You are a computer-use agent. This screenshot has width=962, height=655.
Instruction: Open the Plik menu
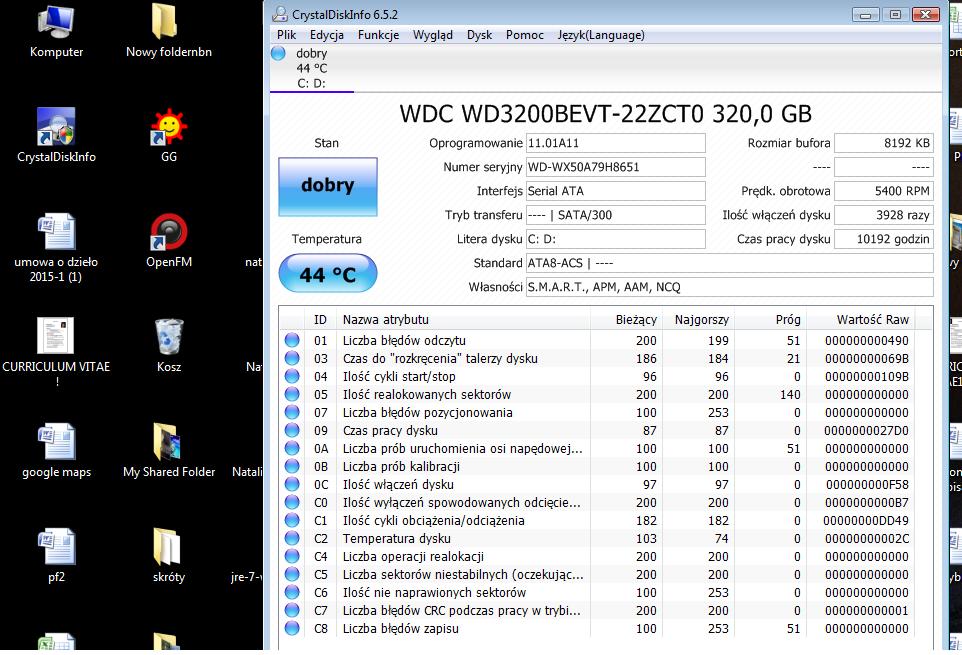coord(287,35)
